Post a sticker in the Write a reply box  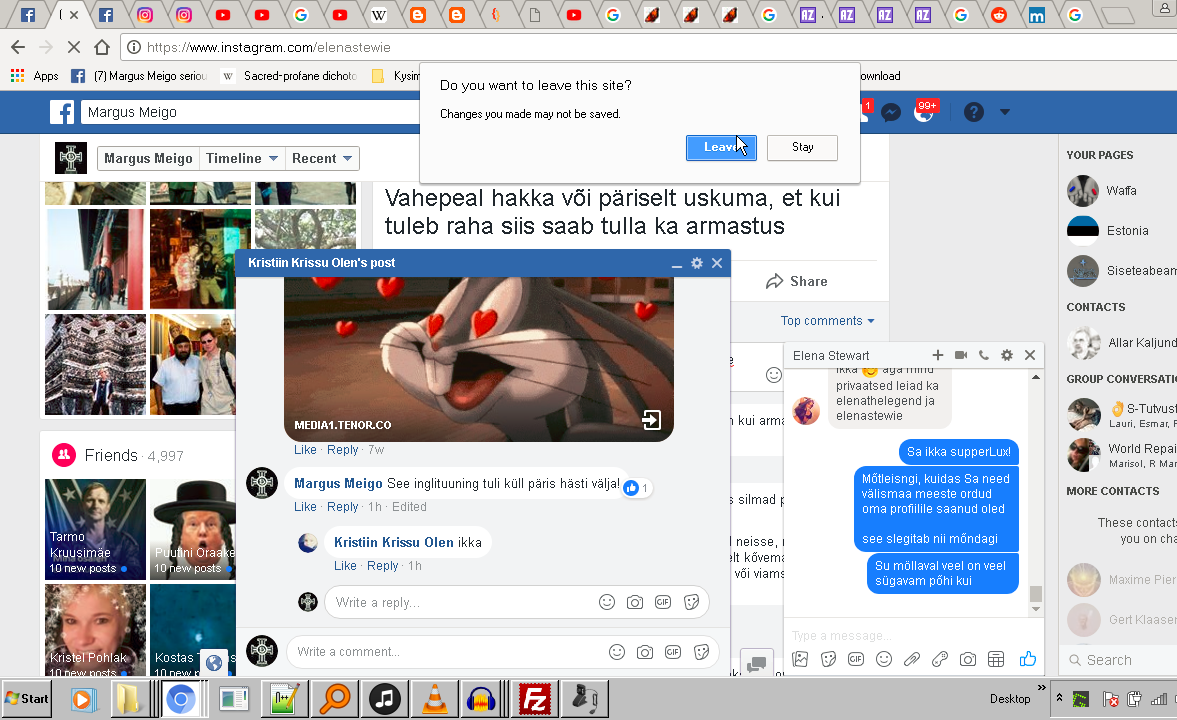point(692,602)
